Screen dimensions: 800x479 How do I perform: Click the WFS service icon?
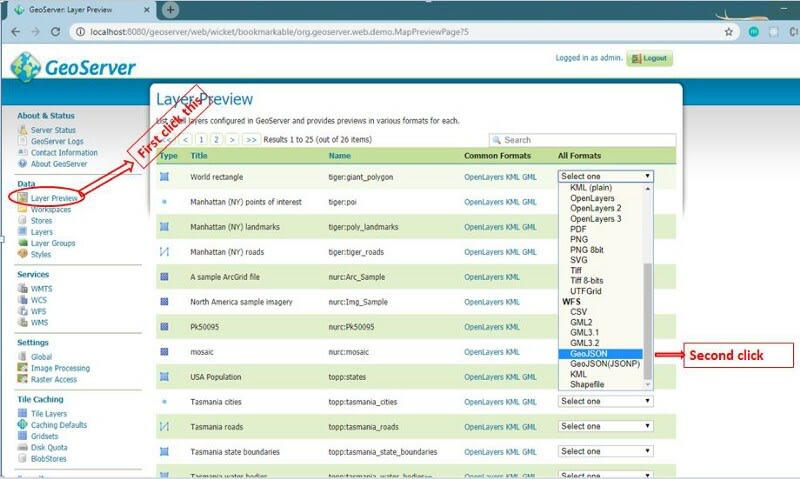pos(22,311)
